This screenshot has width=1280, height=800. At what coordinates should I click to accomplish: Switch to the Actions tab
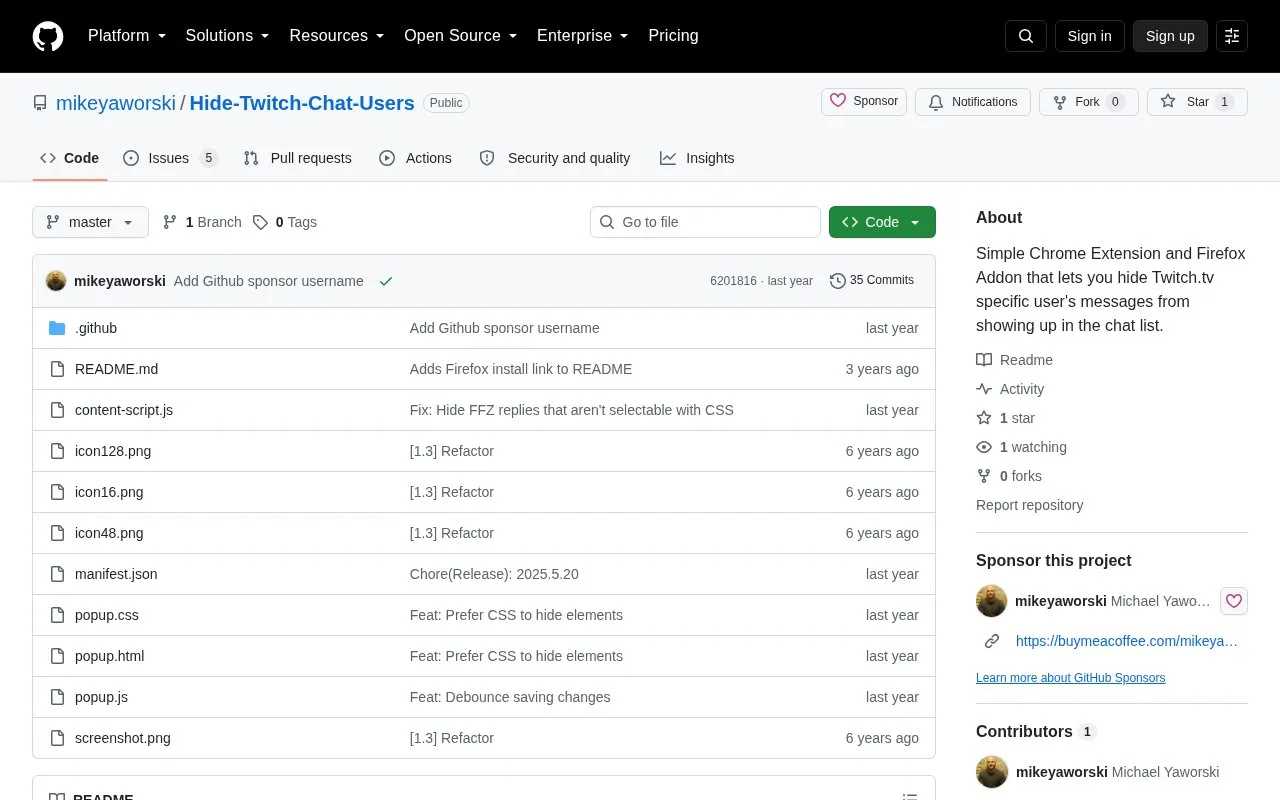pyautogui.click(x=416, y=158)
